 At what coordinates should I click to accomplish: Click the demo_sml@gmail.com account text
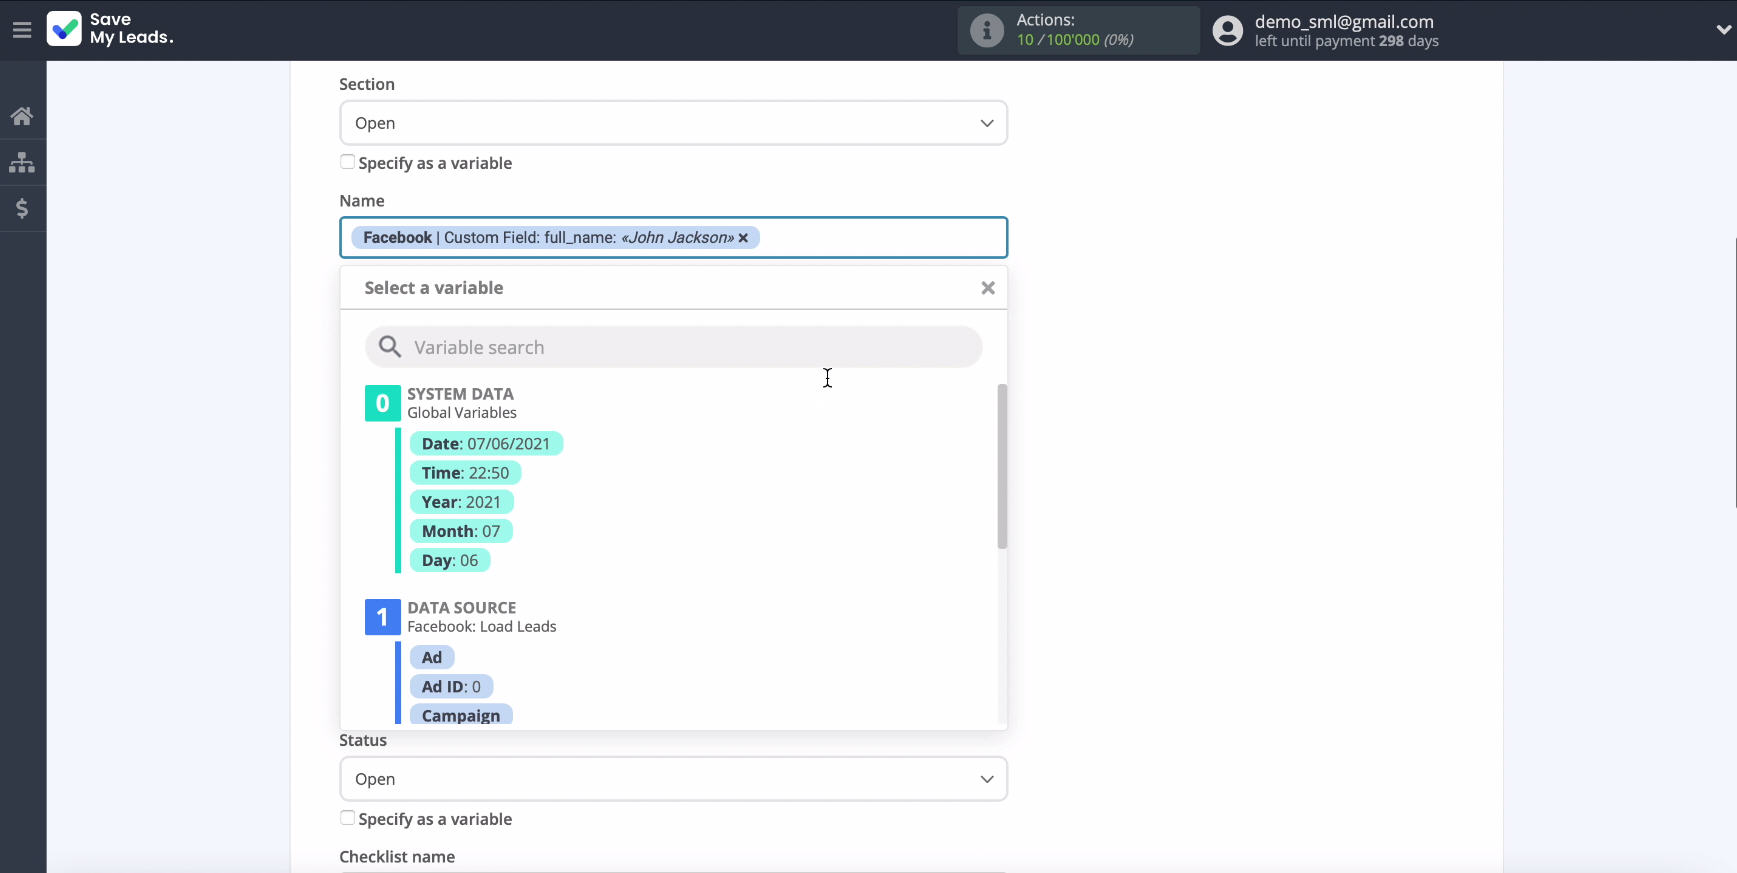(x=1344, y=21)
